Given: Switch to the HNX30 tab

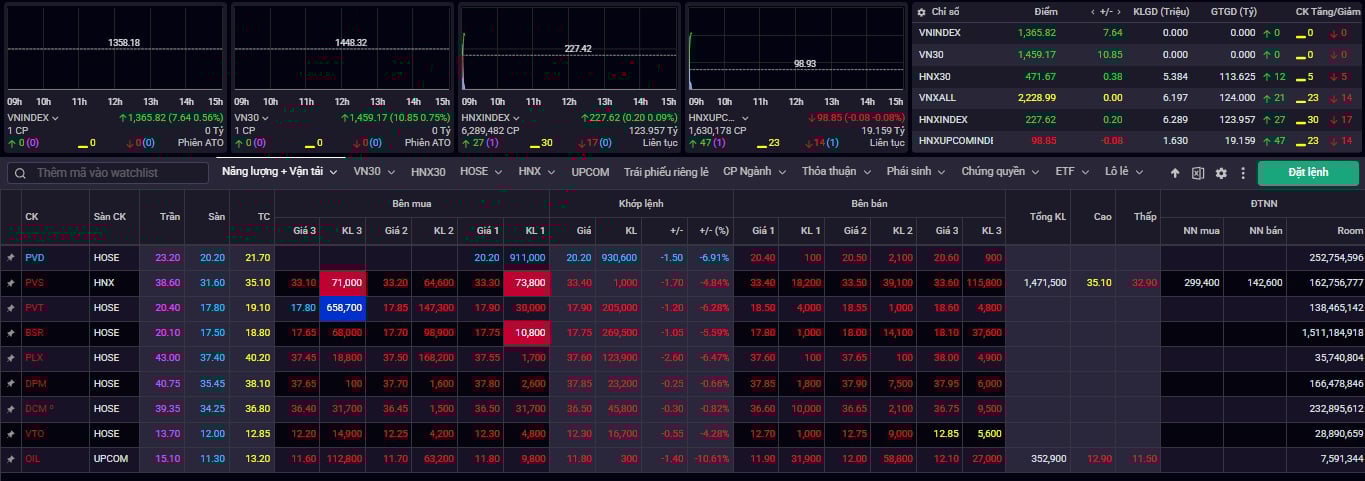Looking at the screenshot, I should pyautogui.click(x=428, y=172).
